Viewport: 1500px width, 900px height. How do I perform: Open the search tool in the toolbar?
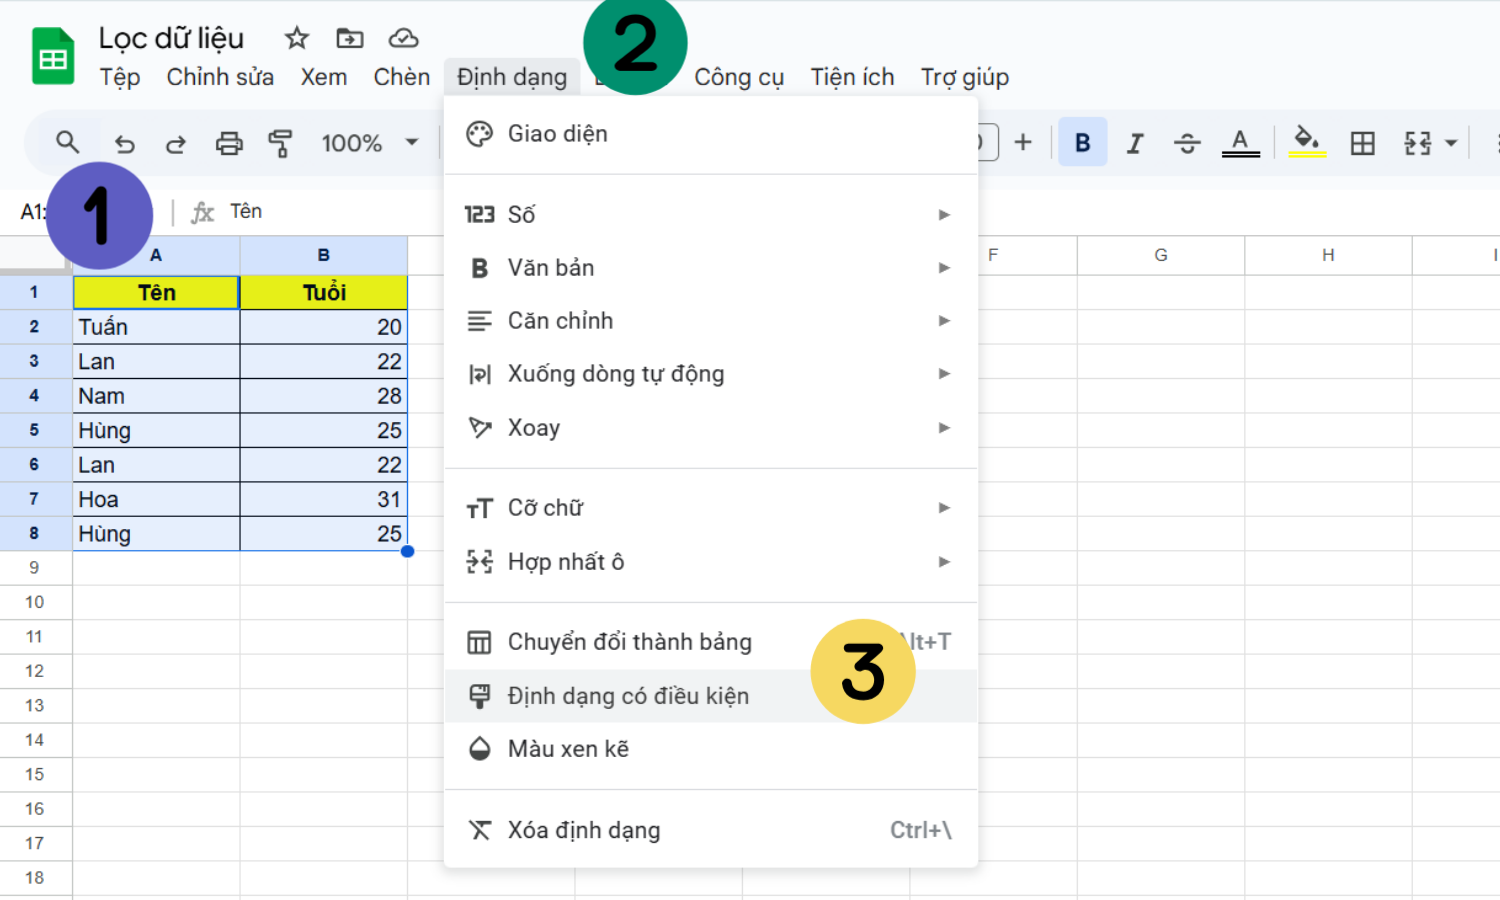click(67, 142)
